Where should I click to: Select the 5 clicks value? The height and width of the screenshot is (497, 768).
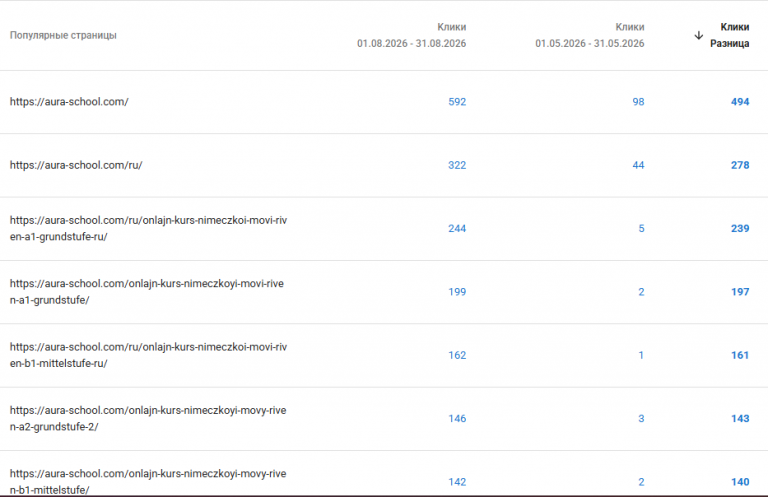641,229
